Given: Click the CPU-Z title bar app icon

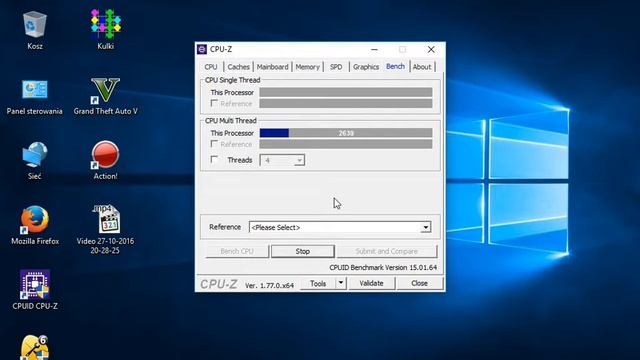Looking at the screenshot, I should tap(202, 49).
